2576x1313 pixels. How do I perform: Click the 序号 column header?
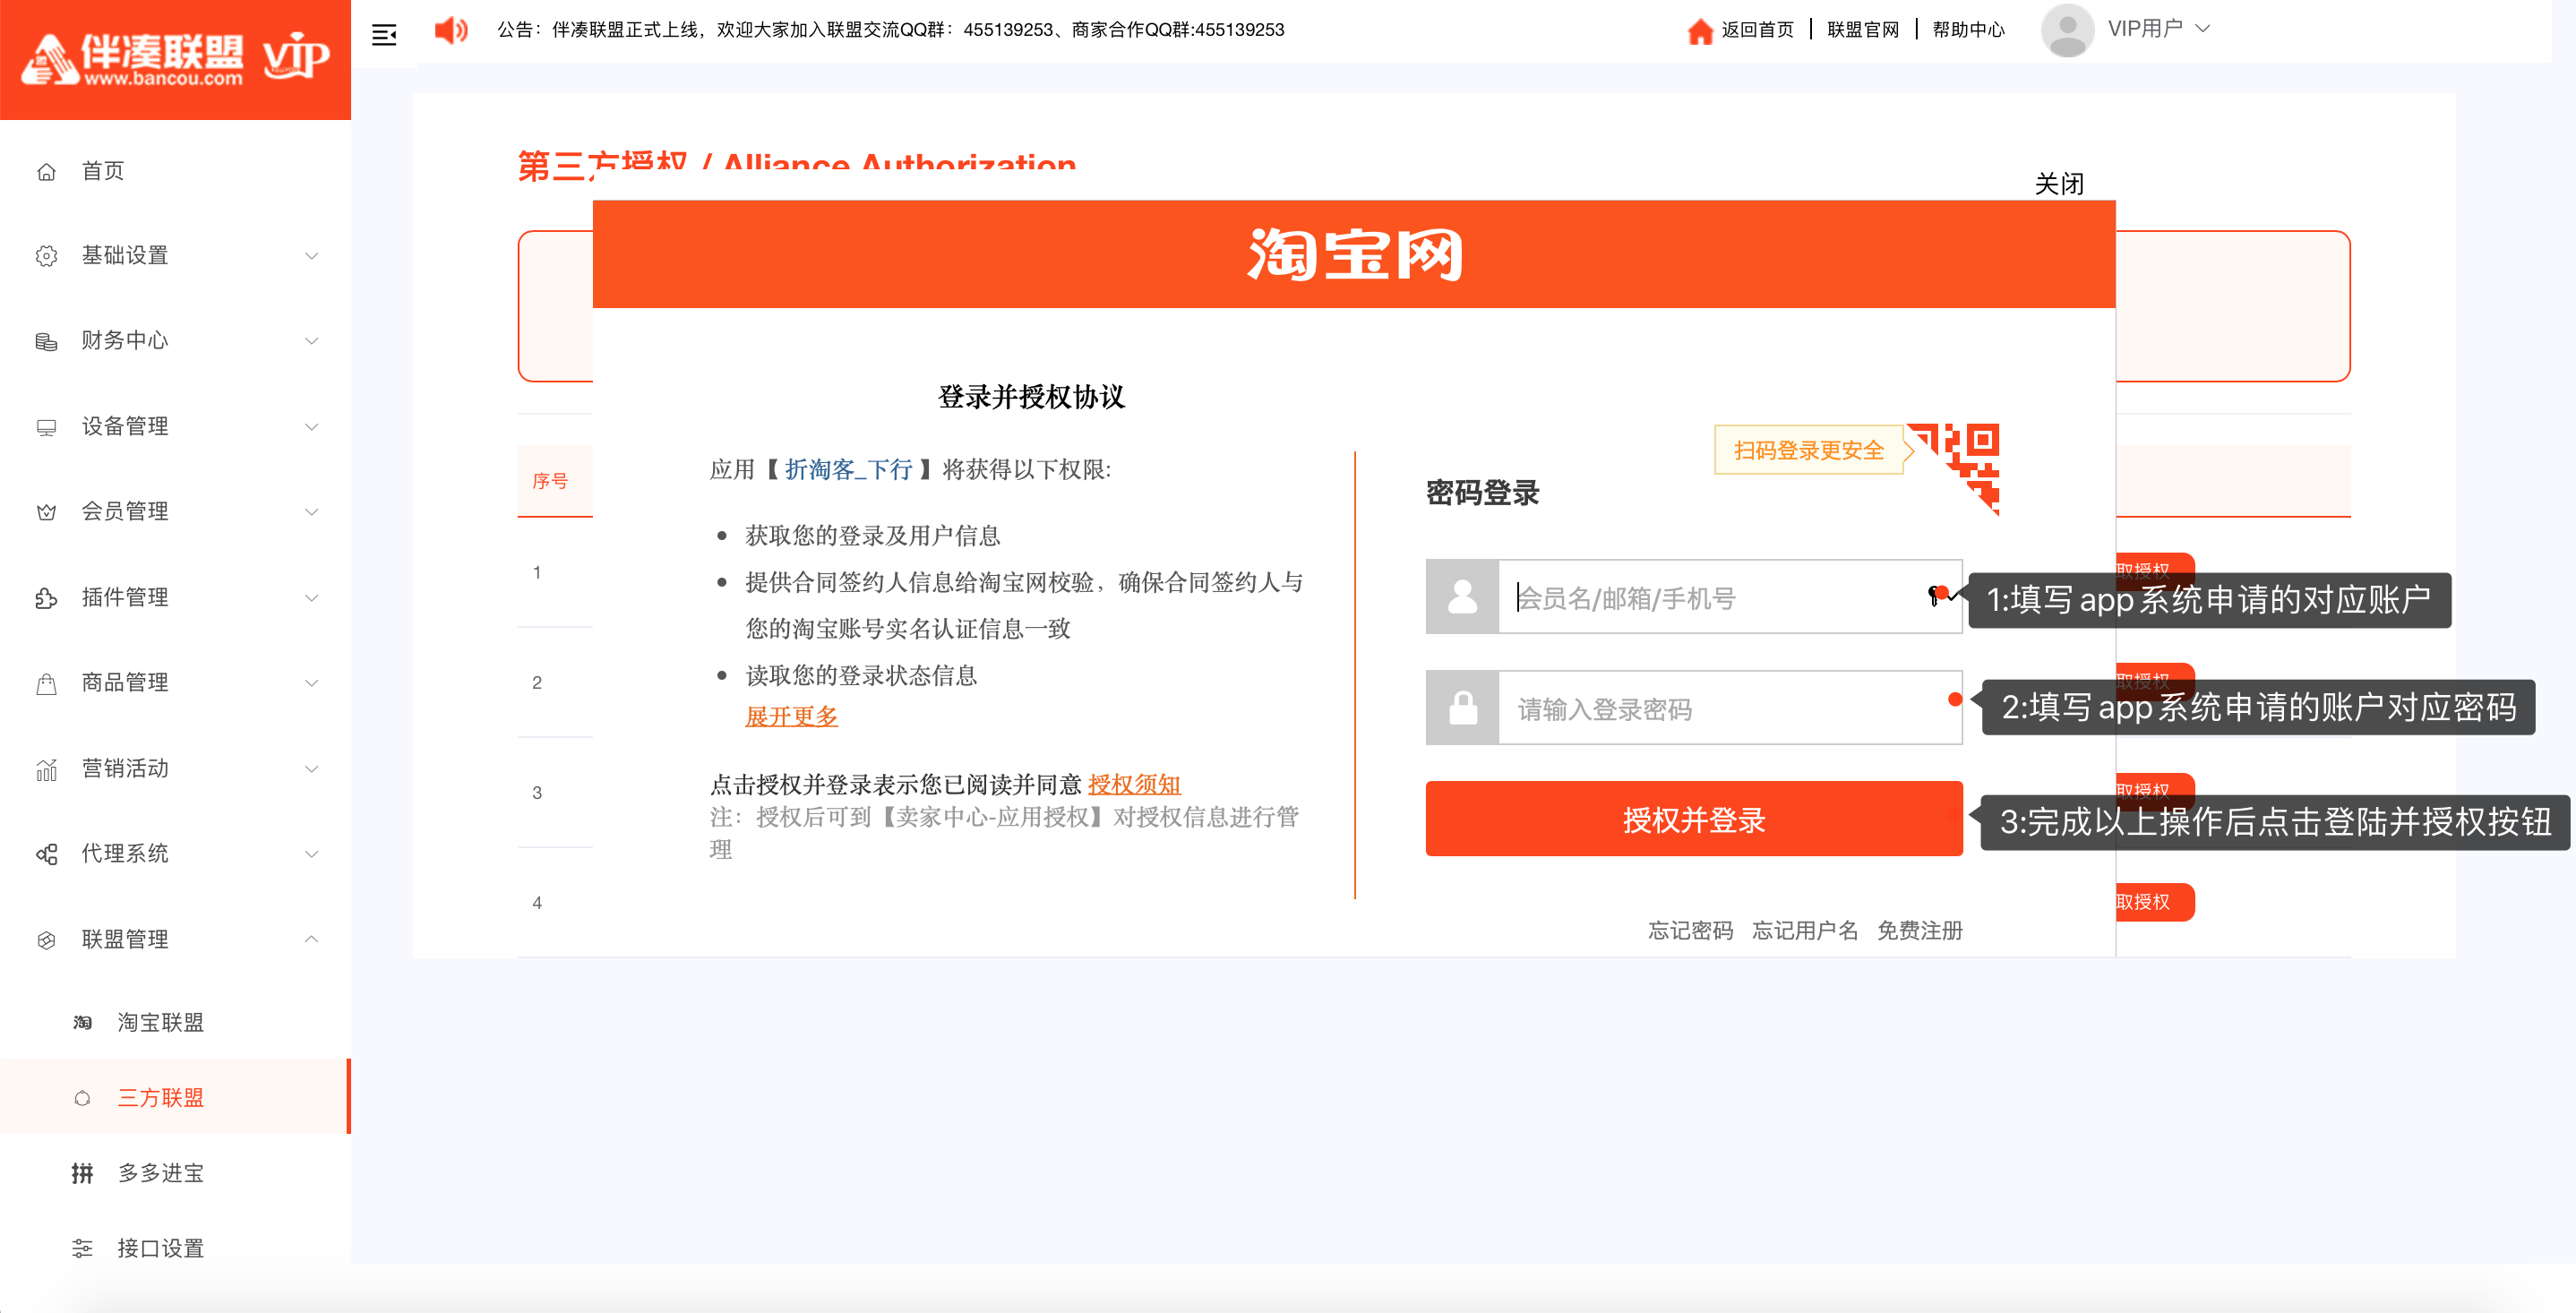[550, 481]
